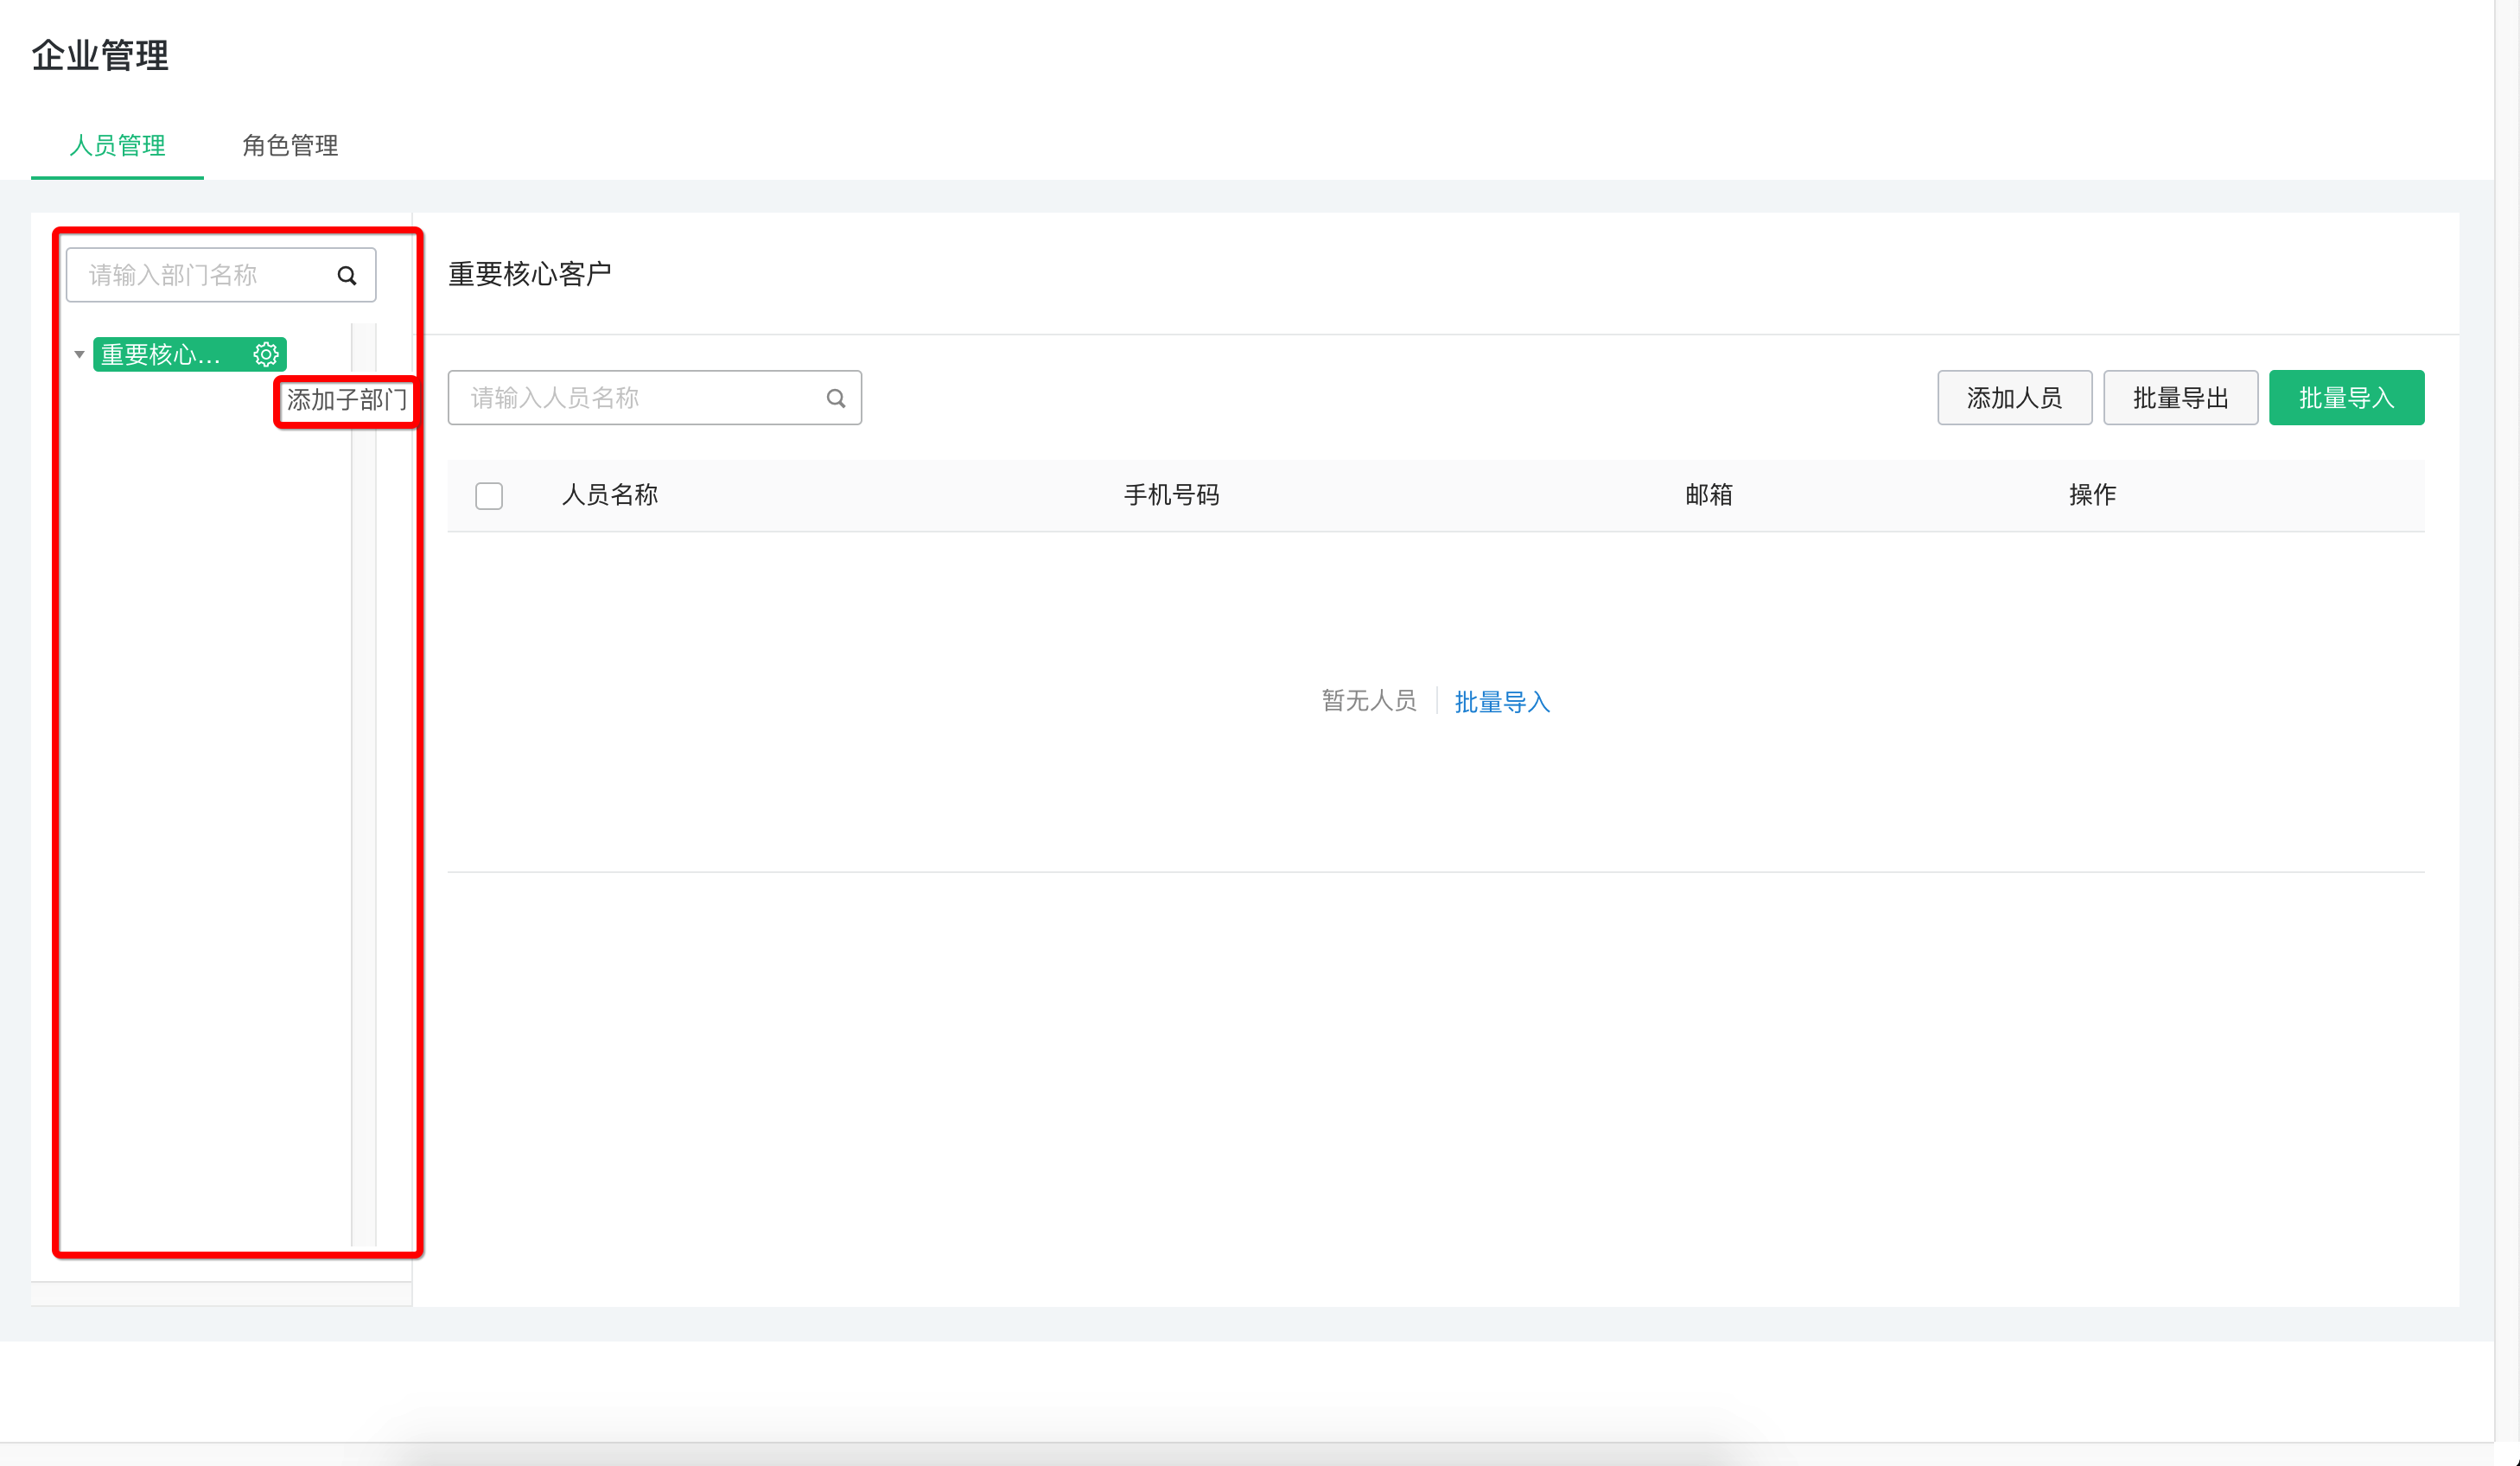
Task: Focus the 请输入人员名称 search field
Action: point(655,398)
